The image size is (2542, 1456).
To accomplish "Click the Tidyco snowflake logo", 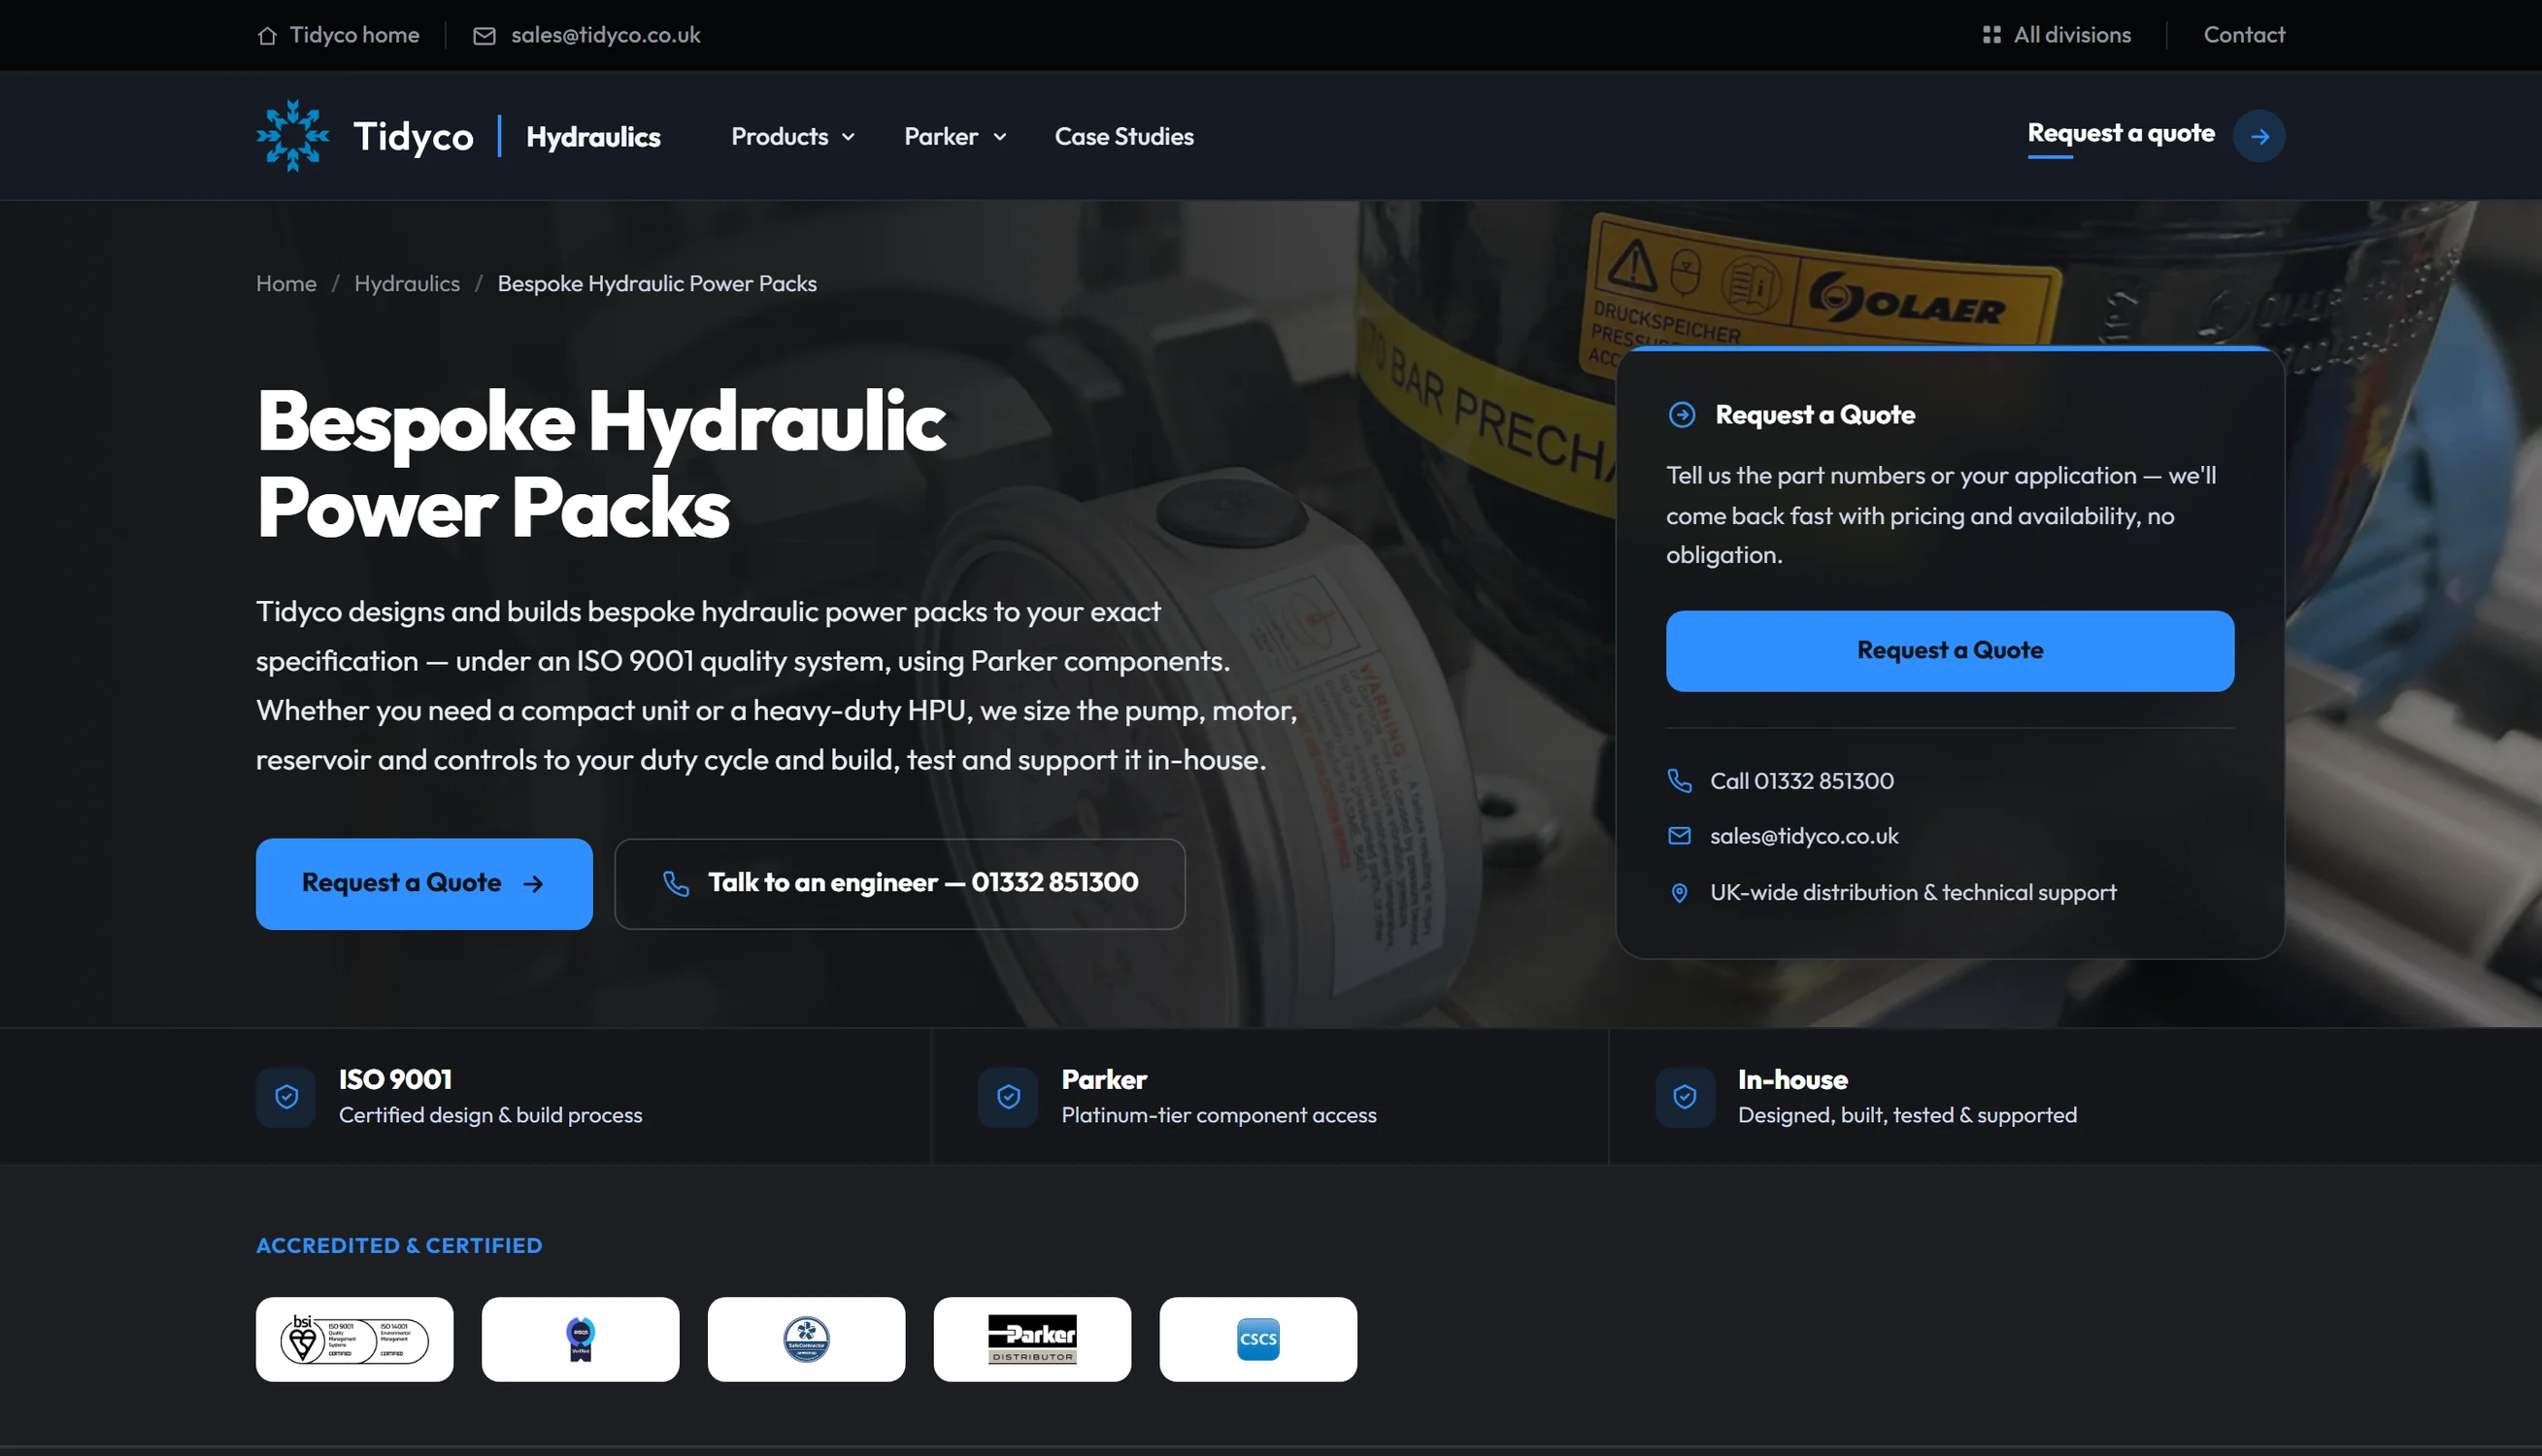I will (x=292, y=136).
